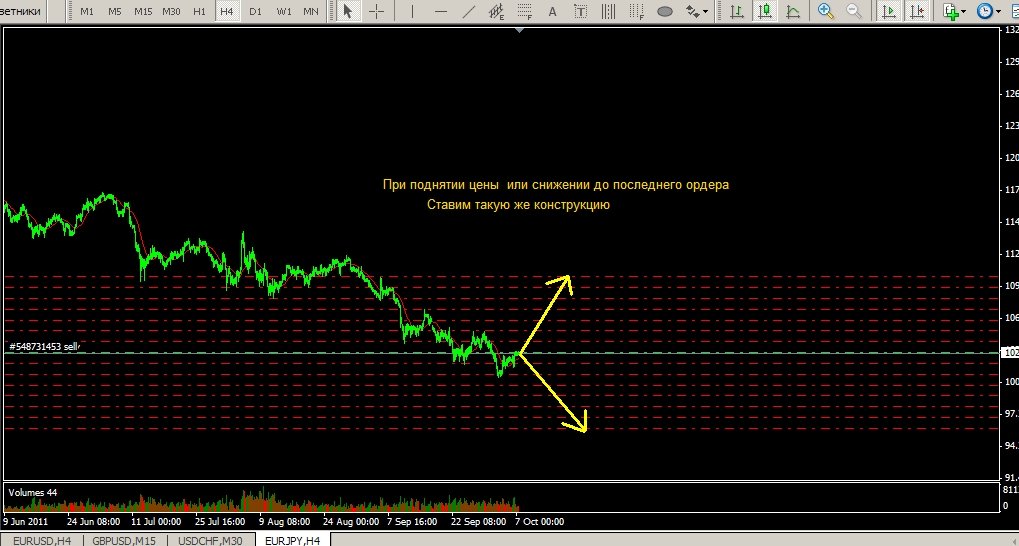This screenshot has height=546, width=1019.
Task: Click the #548731453 sell order label
Action: pos(44,346)
